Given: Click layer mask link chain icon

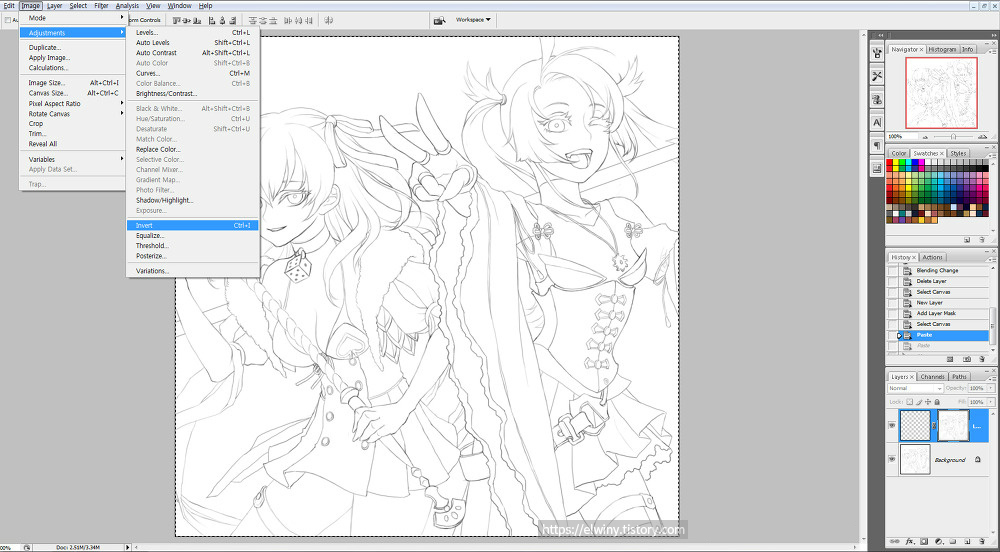Looking at the screenshot, I should (x=934, y=425).
